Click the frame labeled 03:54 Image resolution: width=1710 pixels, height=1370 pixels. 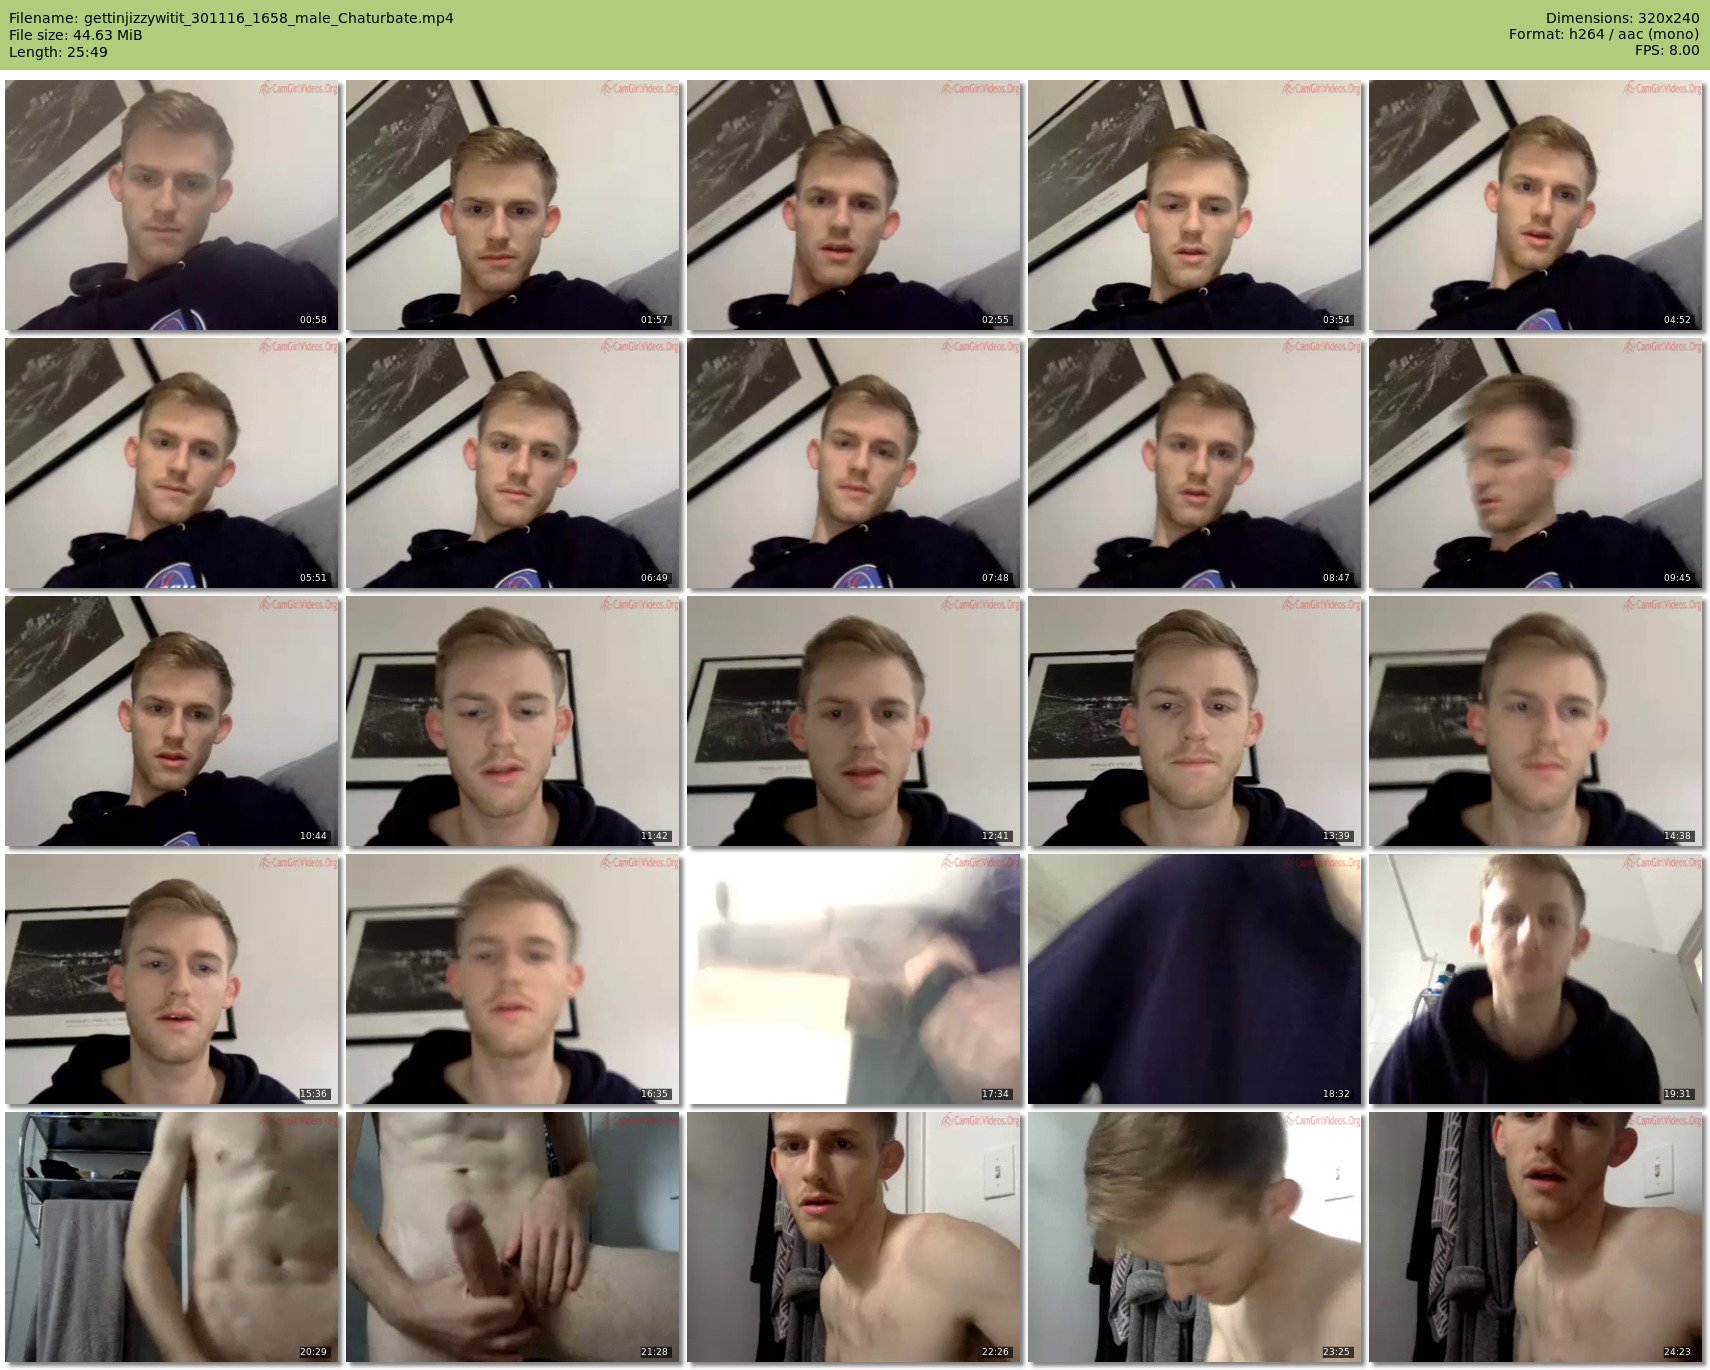tap(1195, 205)
